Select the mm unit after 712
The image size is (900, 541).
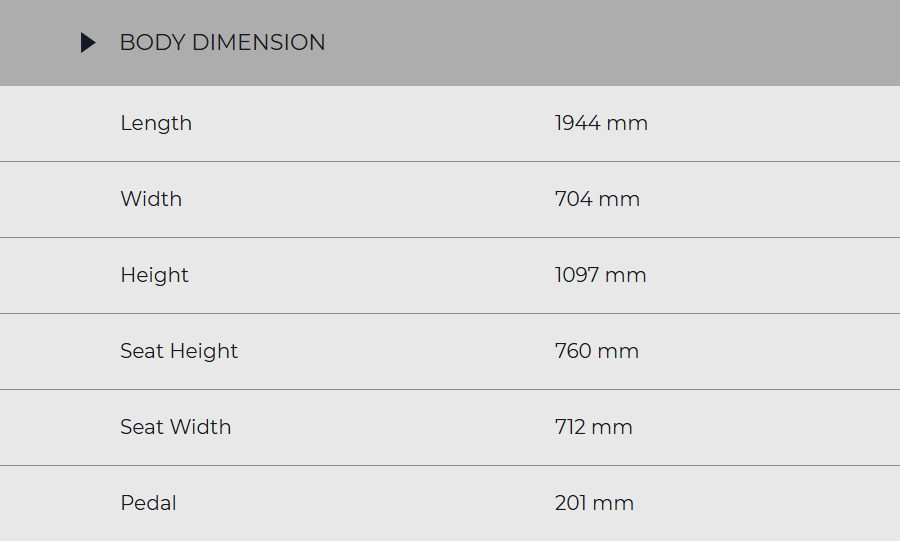613,427
